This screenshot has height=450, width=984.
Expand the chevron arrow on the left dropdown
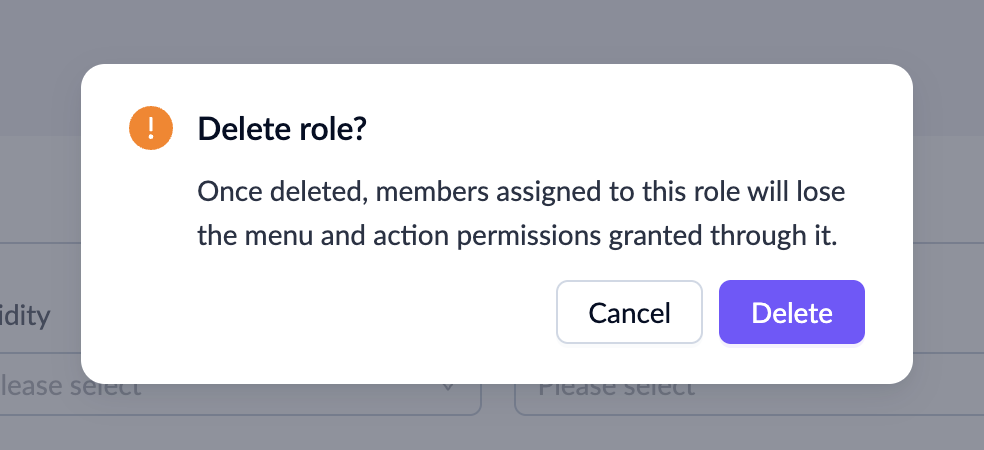448,387
